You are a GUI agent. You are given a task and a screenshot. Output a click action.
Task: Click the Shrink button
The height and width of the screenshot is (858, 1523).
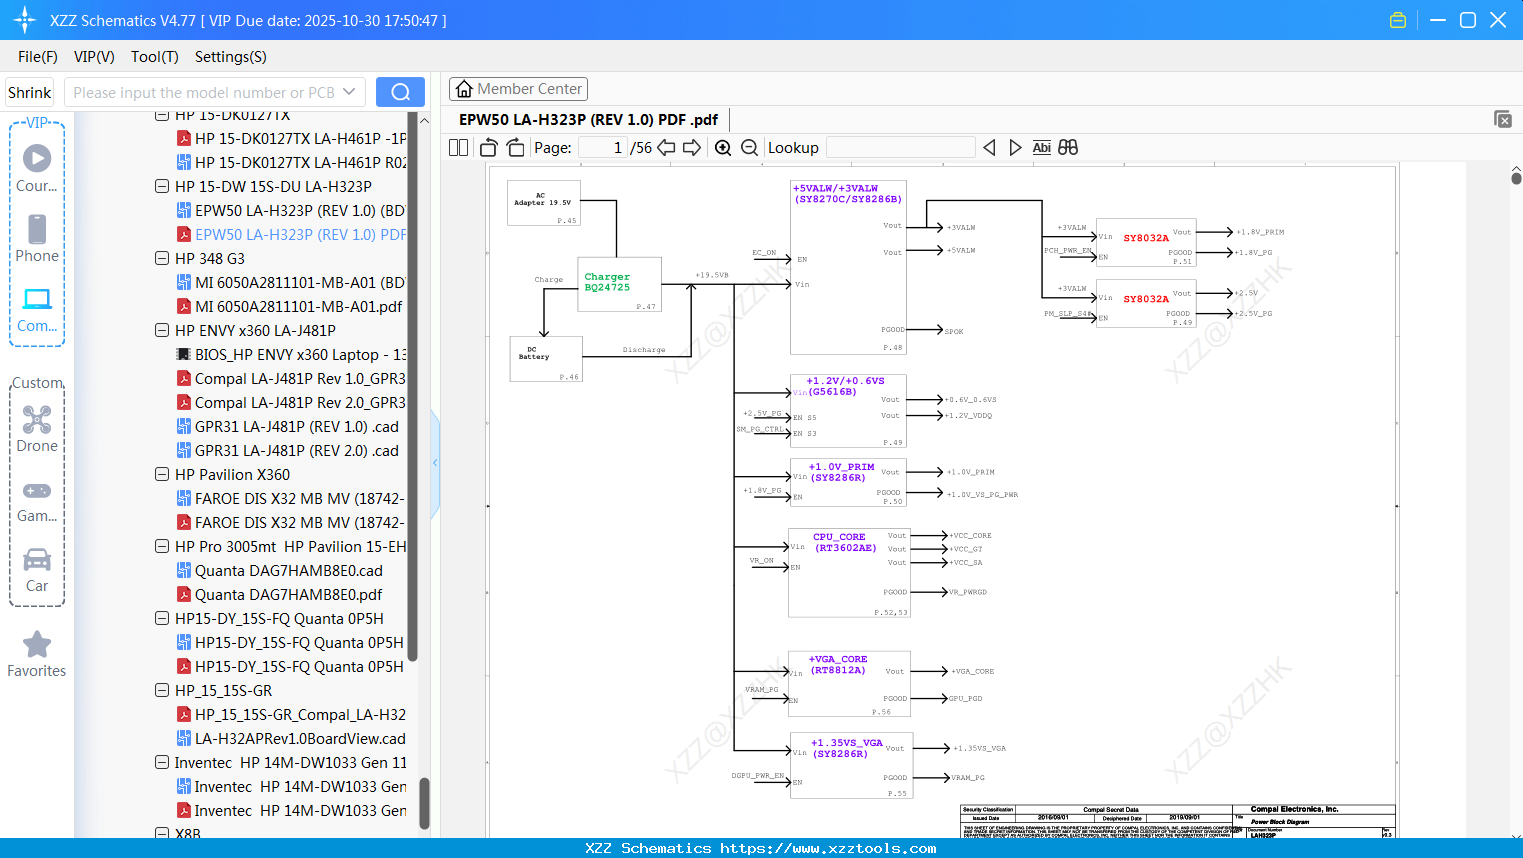coord(29,92)
